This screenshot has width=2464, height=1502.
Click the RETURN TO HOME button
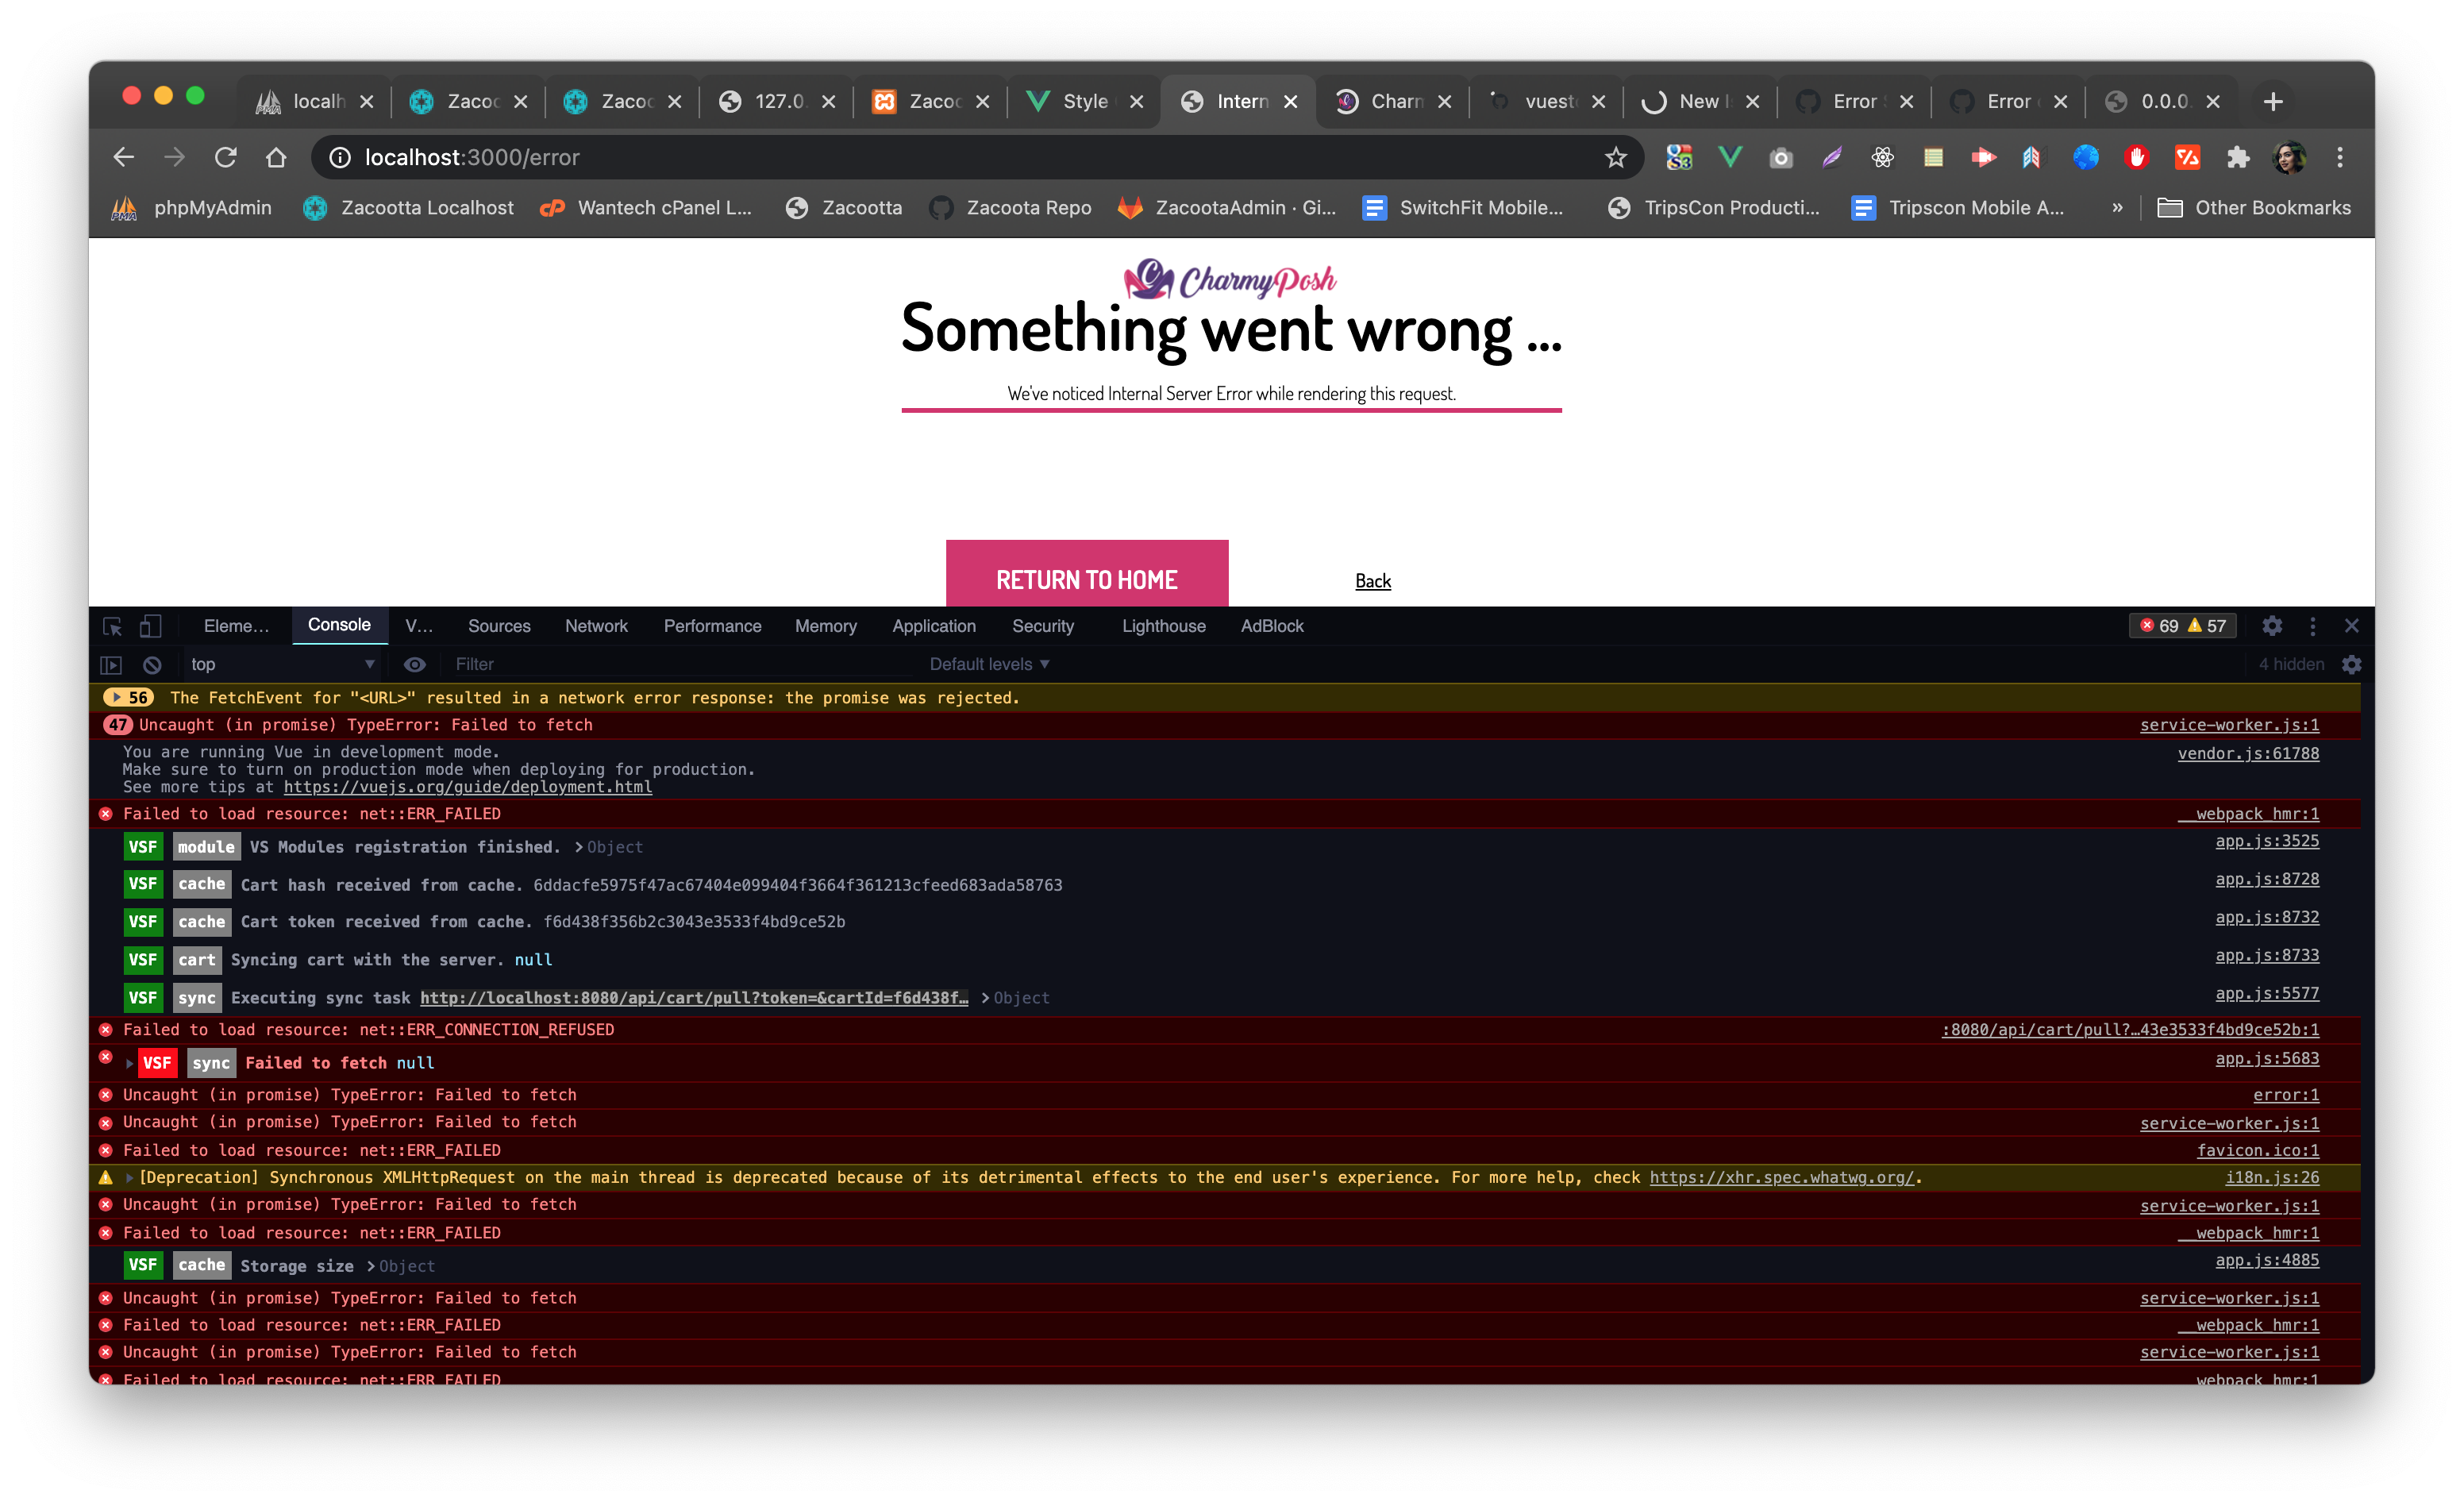click(1087, 578)
